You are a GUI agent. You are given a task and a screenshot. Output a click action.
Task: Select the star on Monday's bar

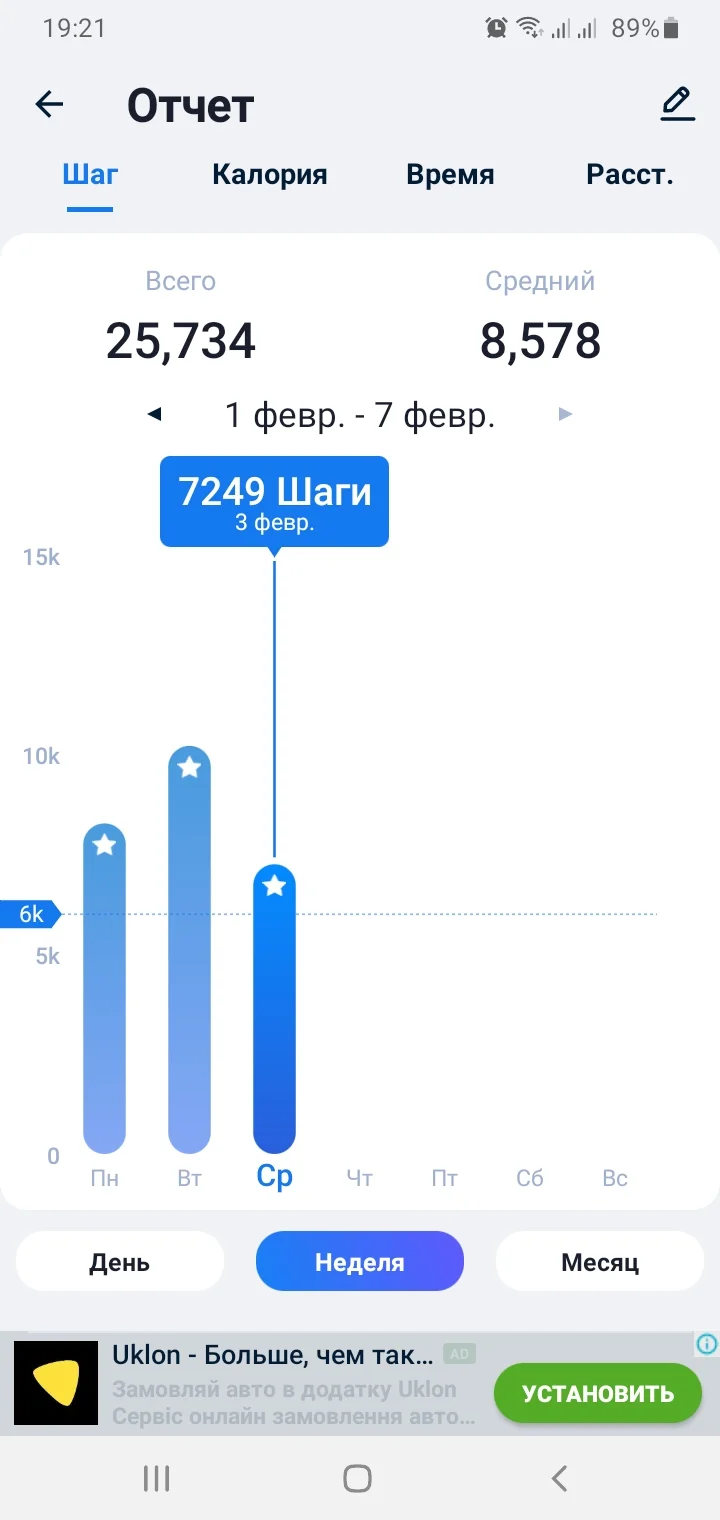tap(104, 846)
